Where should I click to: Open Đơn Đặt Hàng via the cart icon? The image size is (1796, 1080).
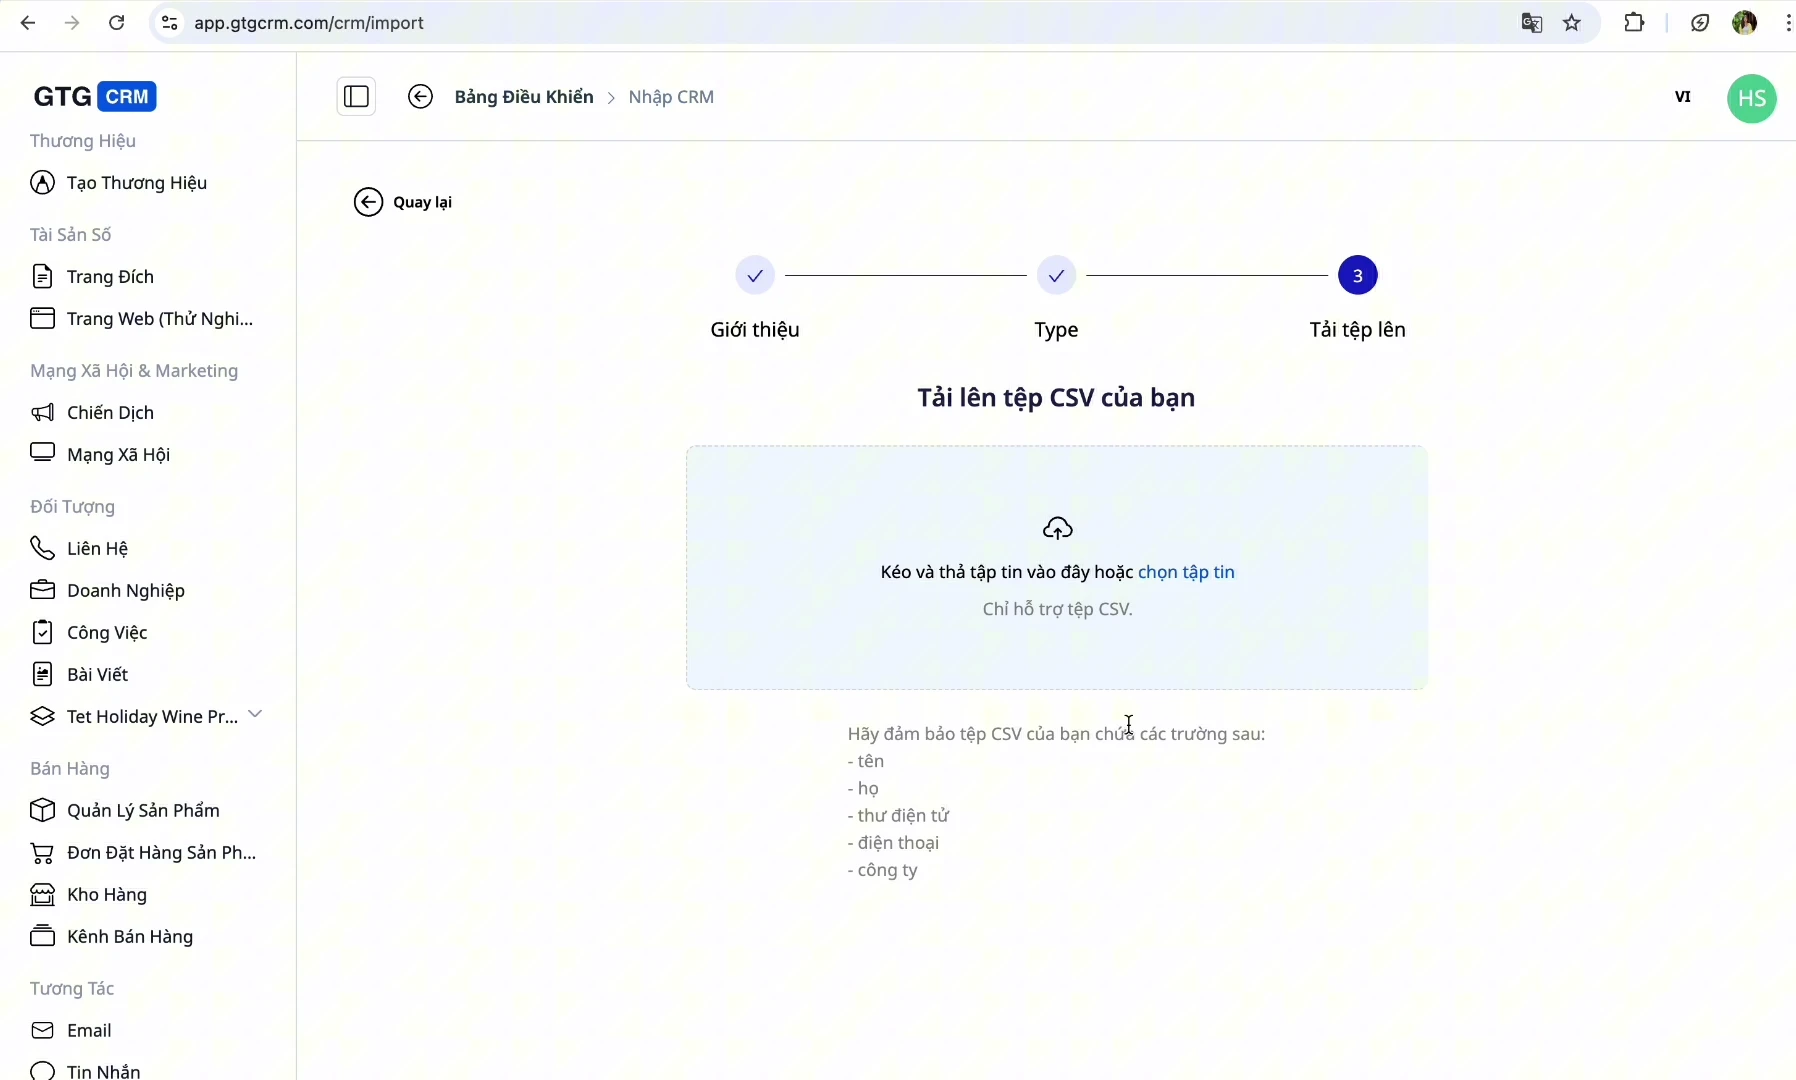click(42, 852)
